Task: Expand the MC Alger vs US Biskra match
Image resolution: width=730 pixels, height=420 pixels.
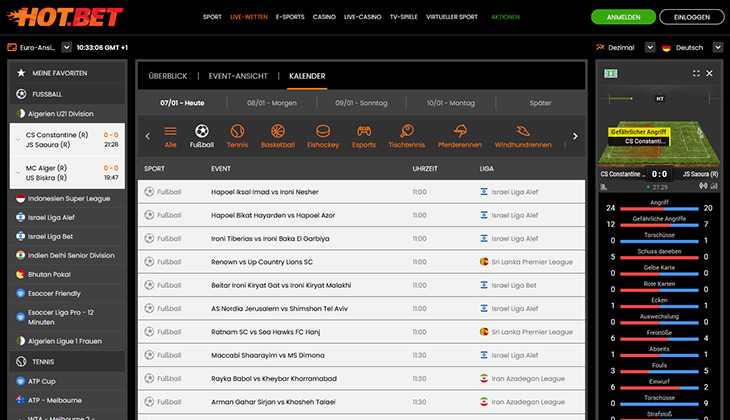Action: [18, 172]
